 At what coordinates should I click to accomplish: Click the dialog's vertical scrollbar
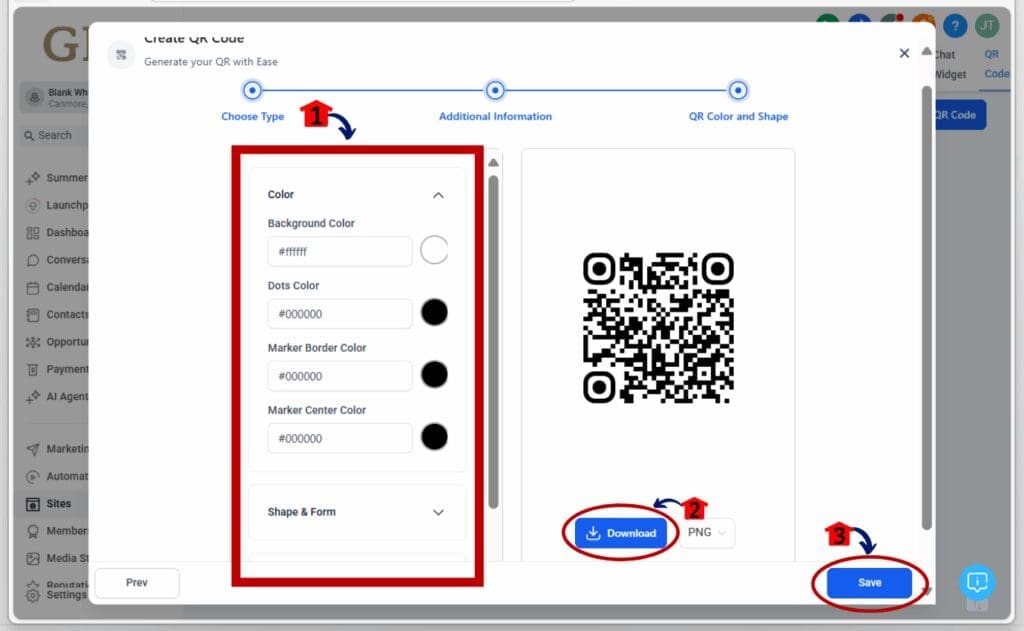pos(927,307)
